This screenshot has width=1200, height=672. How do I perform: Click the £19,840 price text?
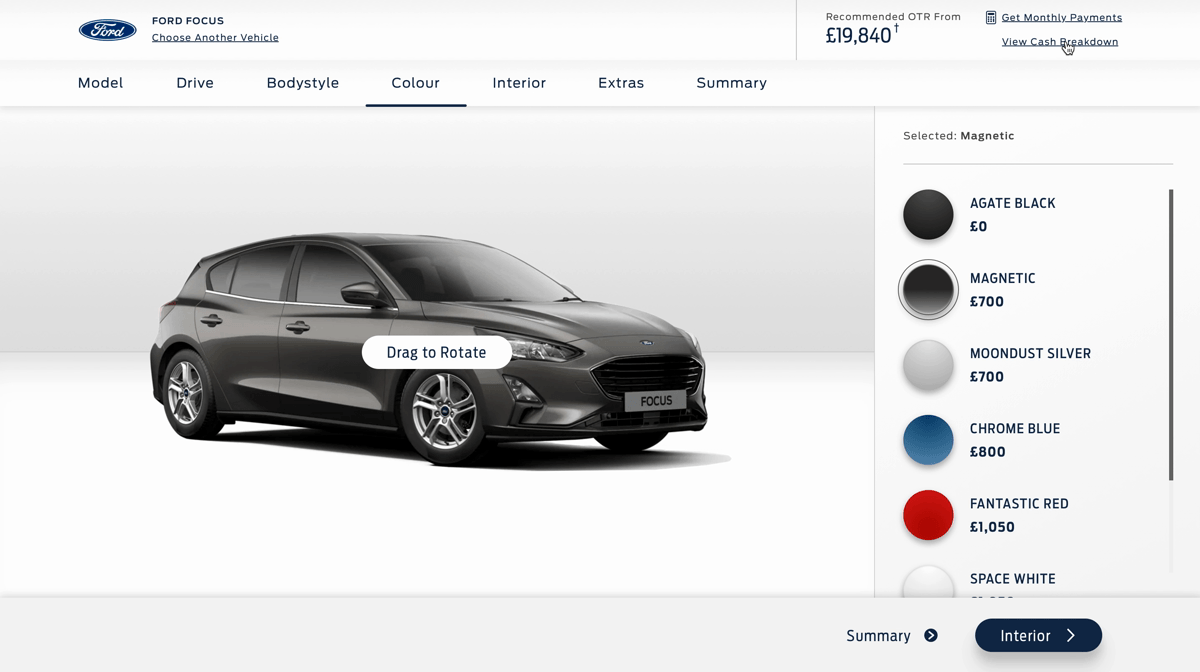click(858, 36)
